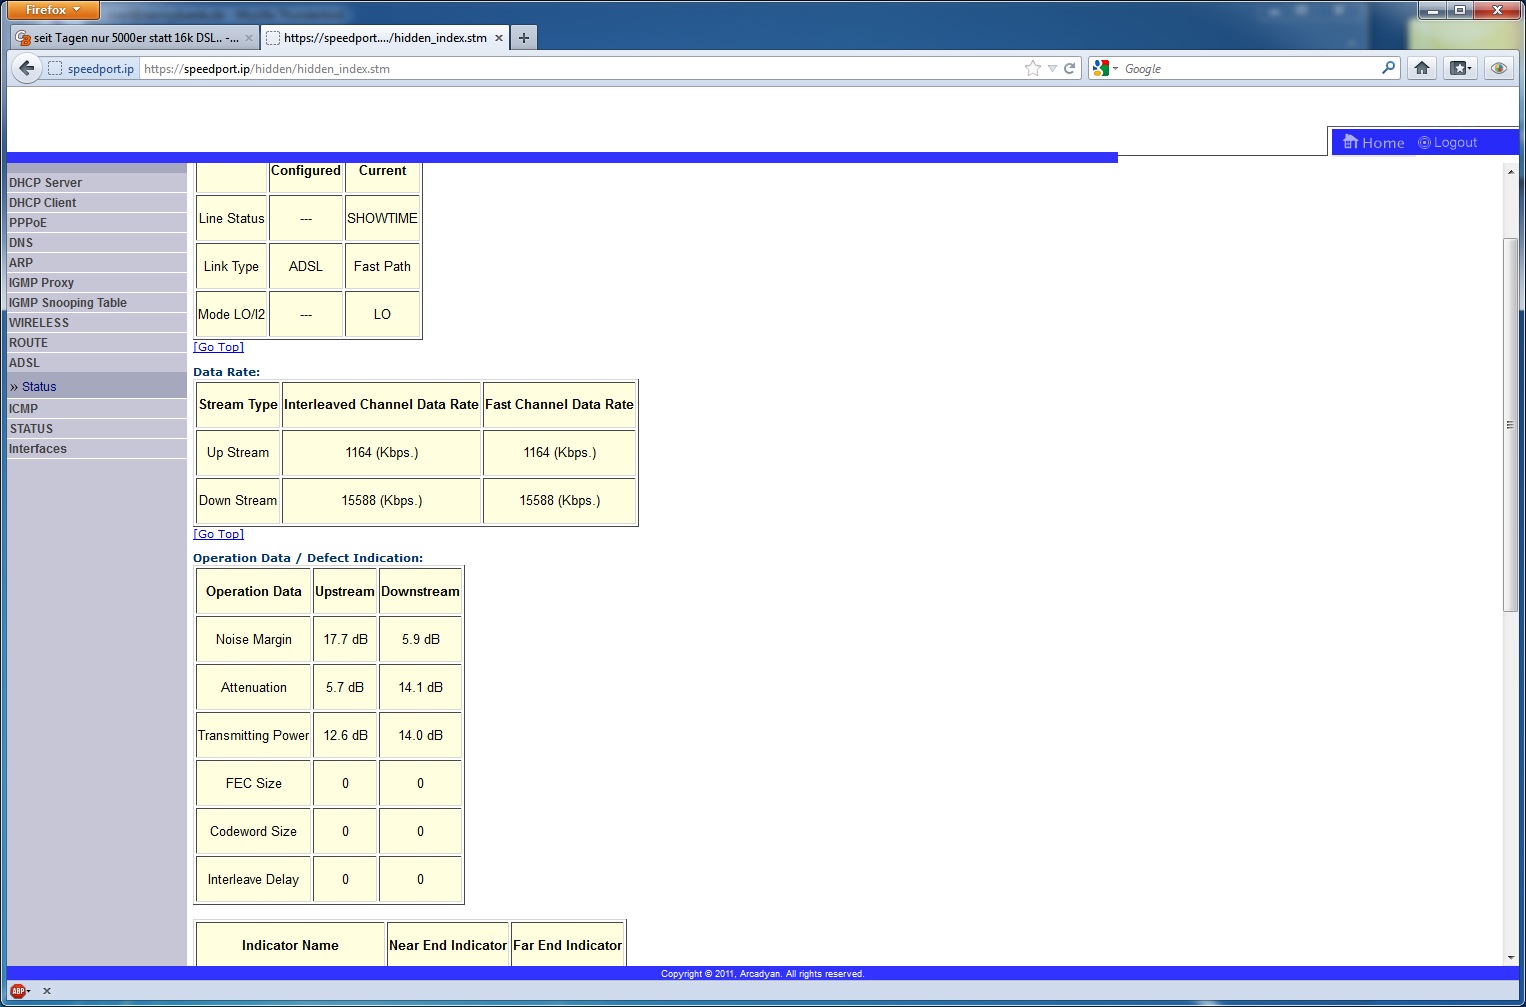The height and width of the screenshot is (1007, 1526).
Task: Open URL history dropdown arrow
Action: click(x=1052, y=68)
